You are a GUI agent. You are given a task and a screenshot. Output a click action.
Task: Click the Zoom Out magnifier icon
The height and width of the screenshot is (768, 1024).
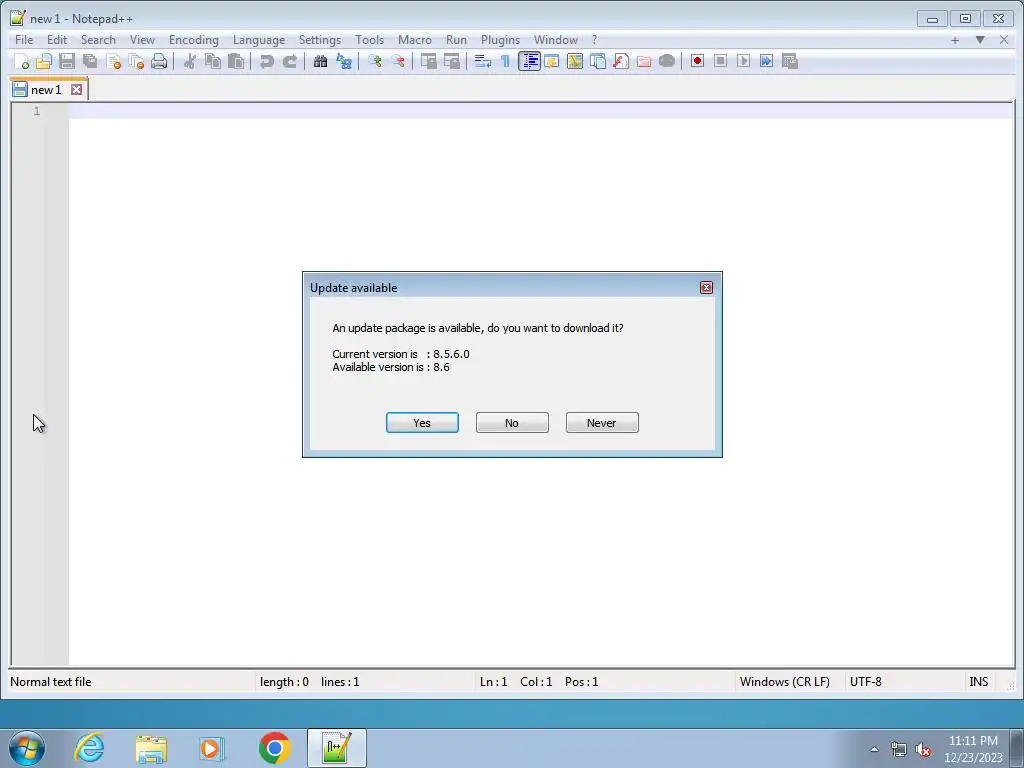click(397, 61)
